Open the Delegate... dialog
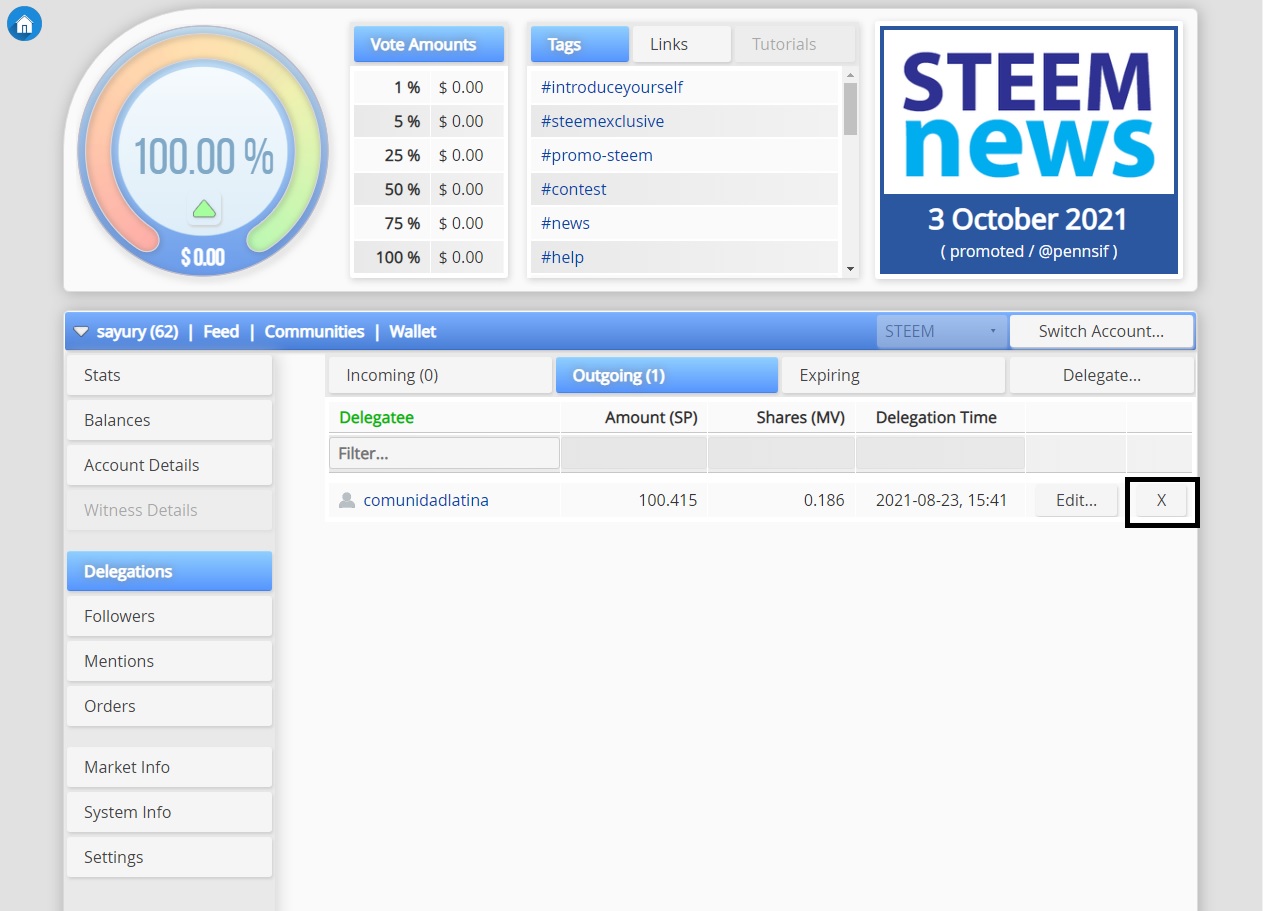This screenshot has height=911, width=1263. pyautogui.click(x=1101, y=375)
